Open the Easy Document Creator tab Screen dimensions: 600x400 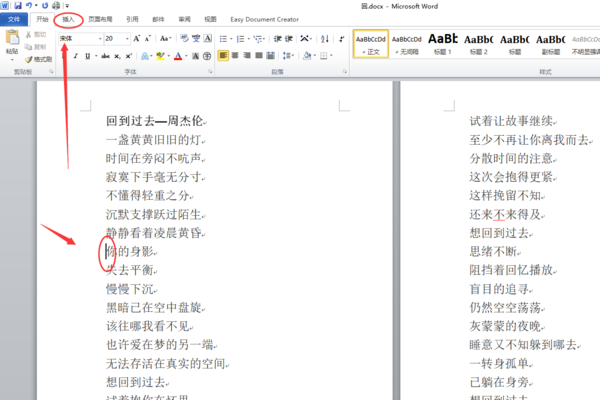(x=264, y=19)
